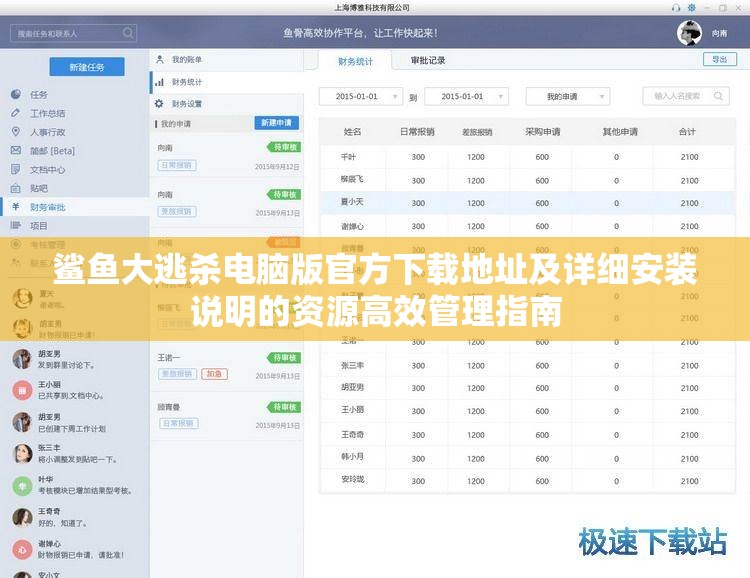Click 待审核 tag on 向南's 9月12日 request
This screenshot has height=578, width=750.
tap(284, 147)
